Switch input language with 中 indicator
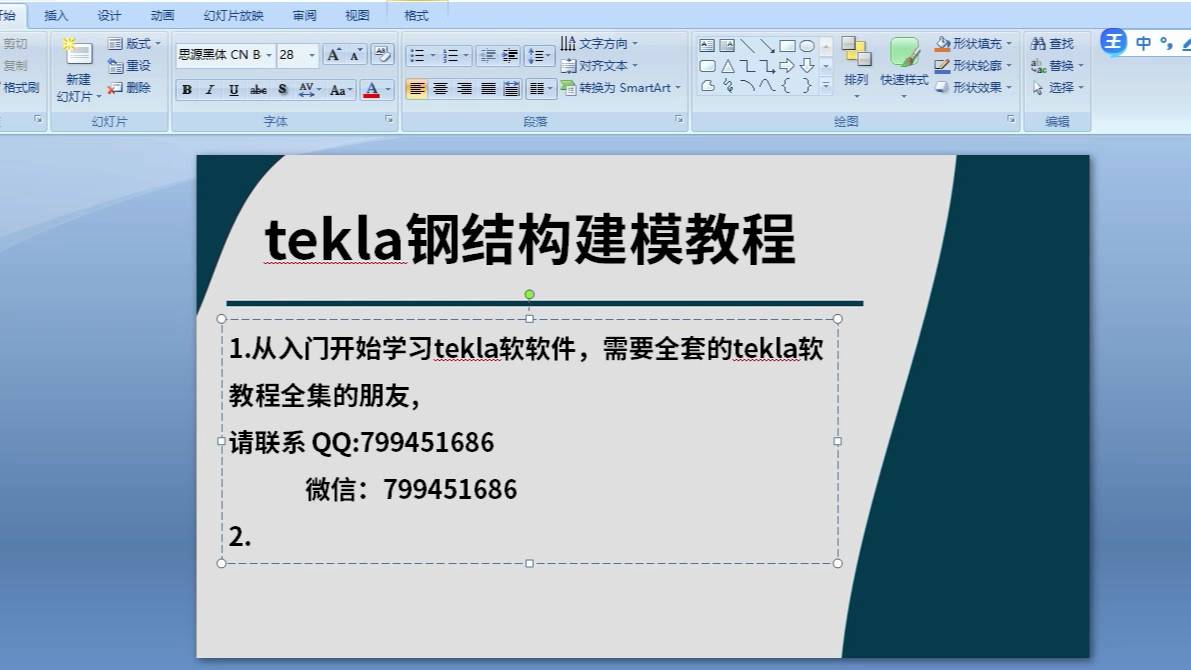Viewport: 1191px width, 670px height. (1143, 43)
